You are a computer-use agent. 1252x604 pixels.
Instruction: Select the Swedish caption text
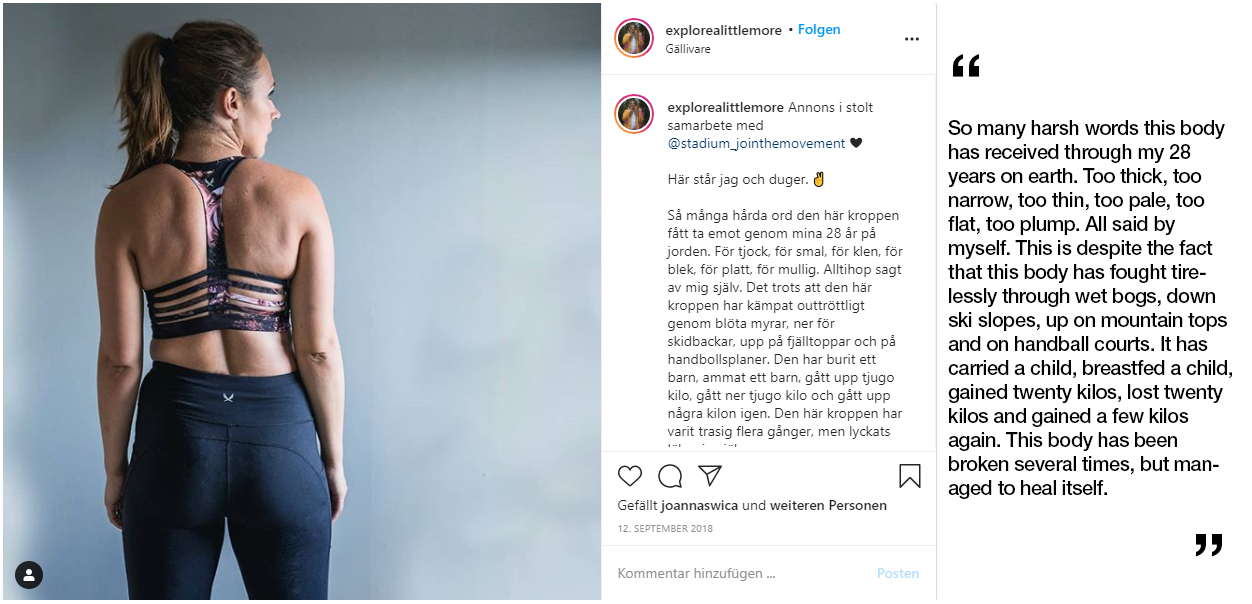(x=785, y=314)
